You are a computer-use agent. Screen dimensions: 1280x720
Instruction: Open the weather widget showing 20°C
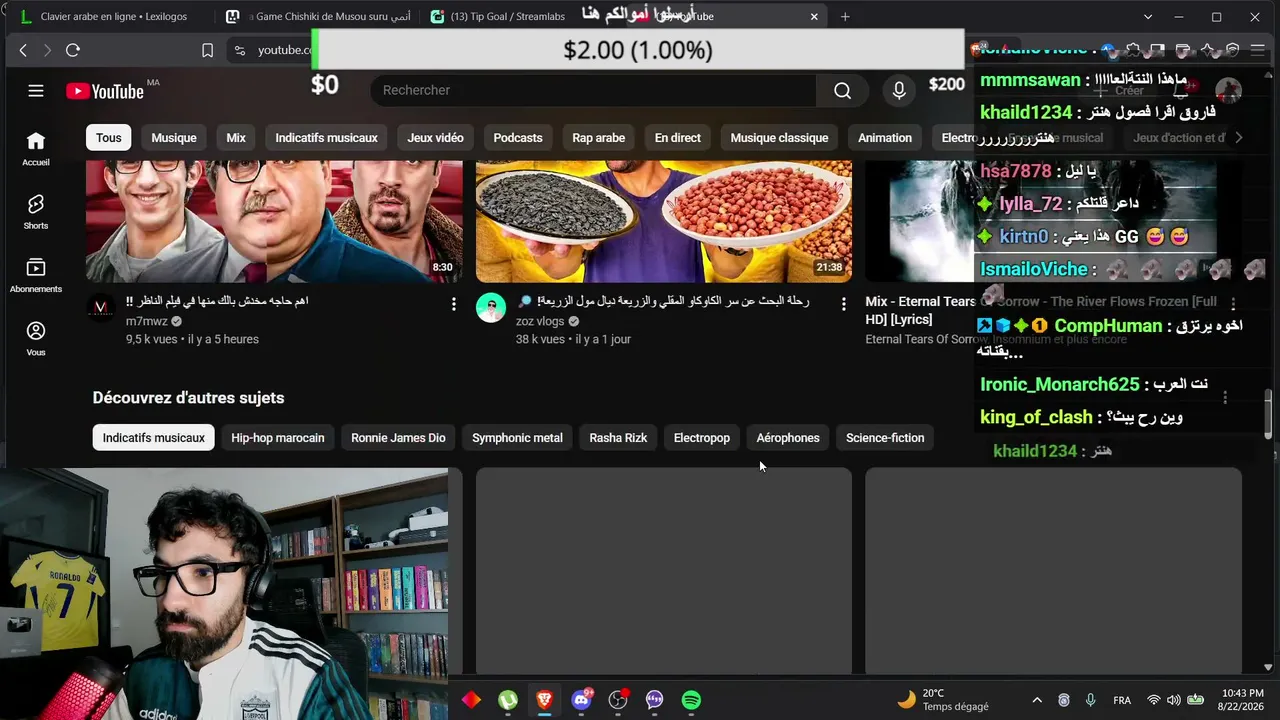pyautogui.click(x=943, y=700)
